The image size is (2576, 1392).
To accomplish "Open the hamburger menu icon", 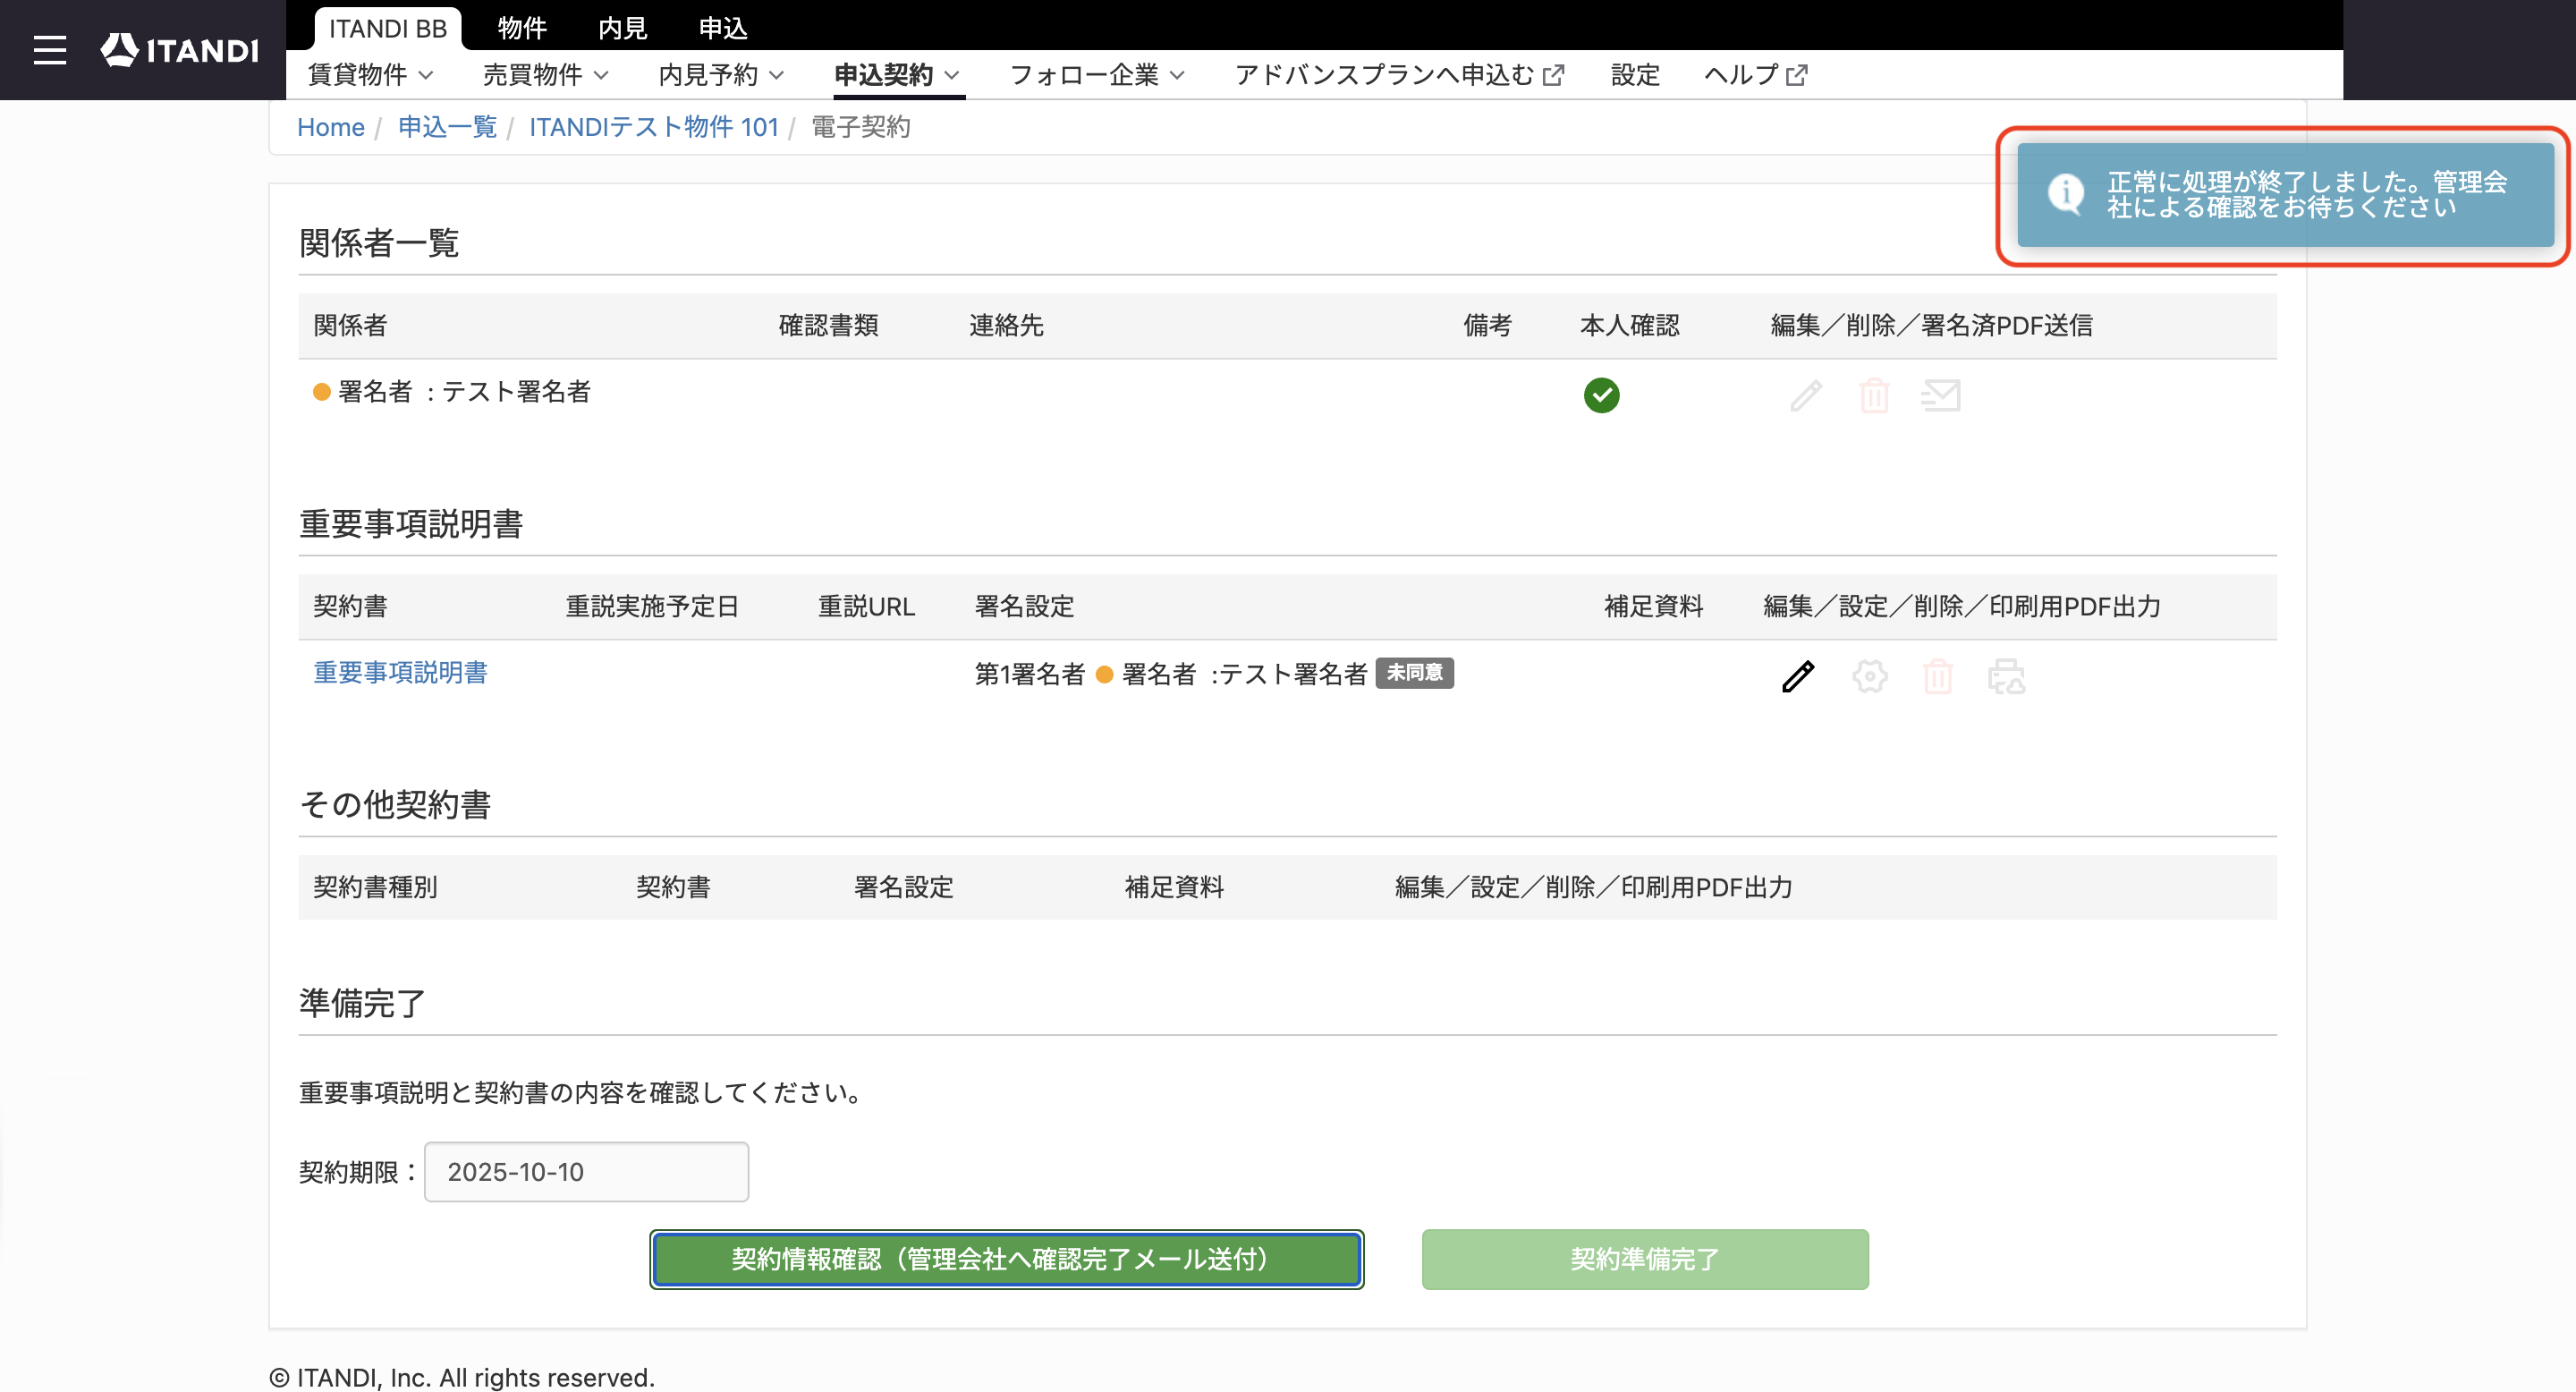I will click(49, 50).
